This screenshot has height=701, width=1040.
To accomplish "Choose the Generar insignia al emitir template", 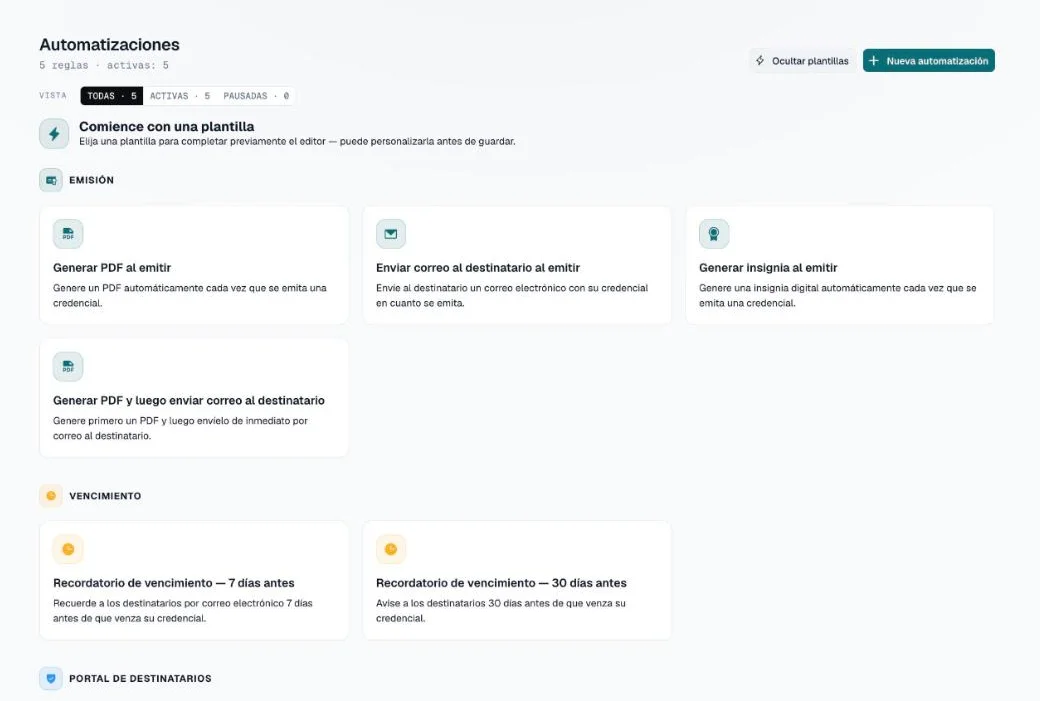I will click(840, 265).
